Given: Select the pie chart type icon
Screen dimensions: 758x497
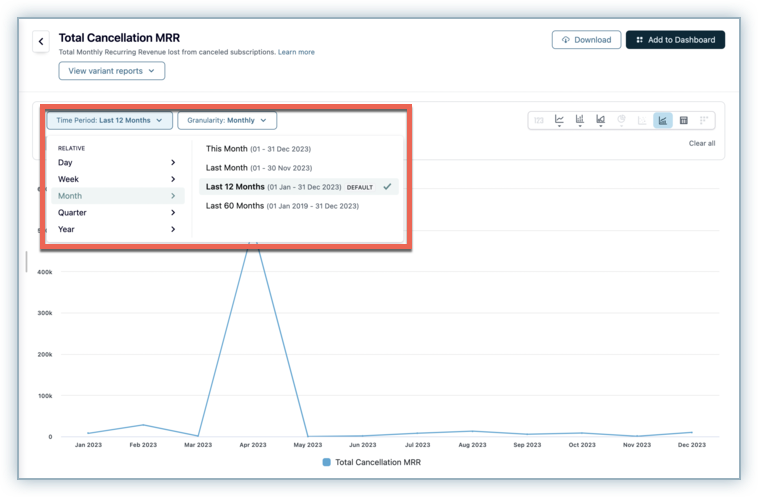Looking at the screenshot, I should click(621, 120).
